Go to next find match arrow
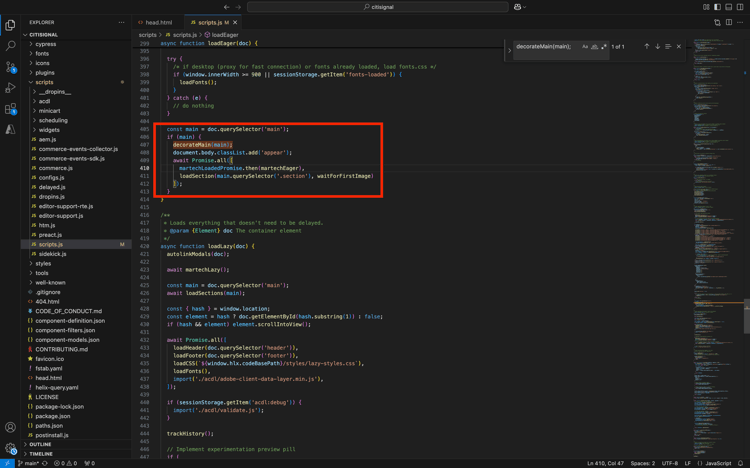Screen dimensions: 750x468 657,46
